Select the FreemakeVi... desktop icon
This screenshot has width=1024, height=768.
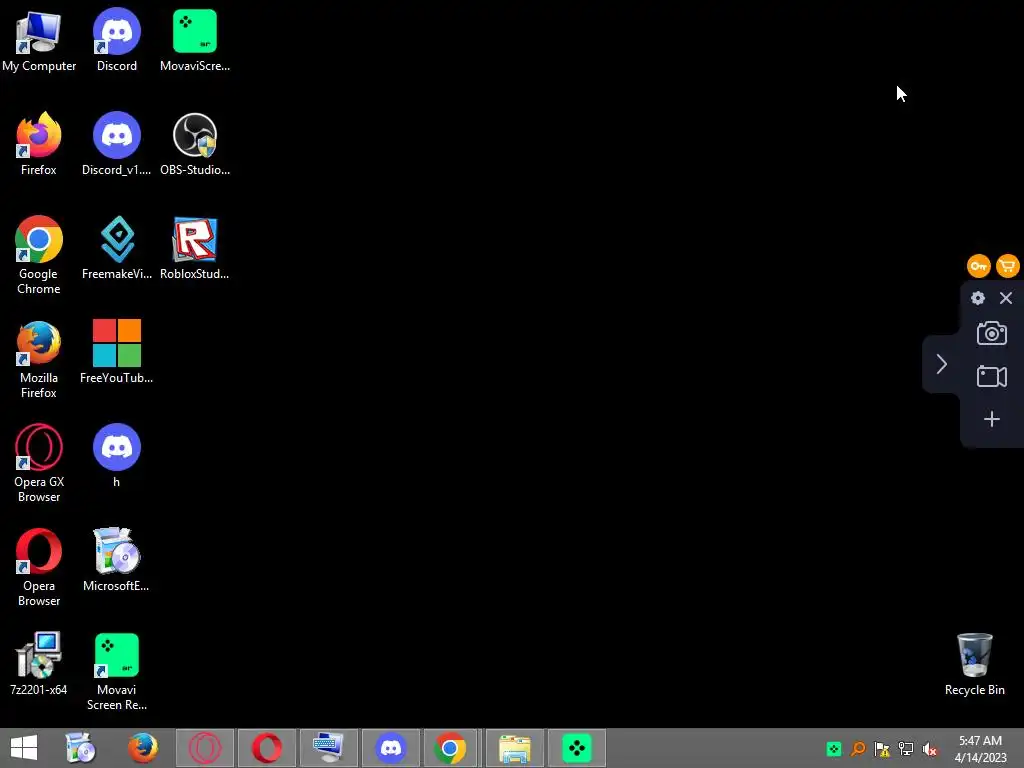(117, 248)
